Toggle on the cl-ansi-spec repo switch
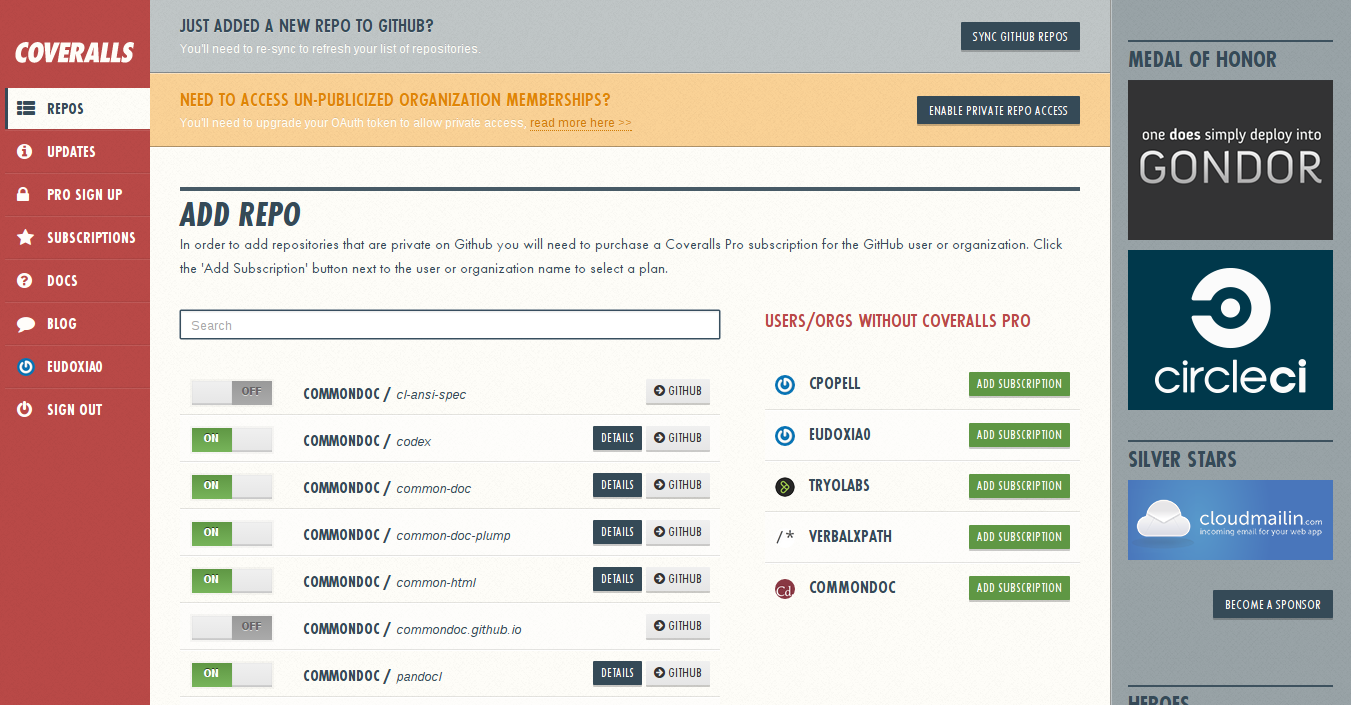Image resolution: width=1351 pixels, height=705 pixels. 232,392
